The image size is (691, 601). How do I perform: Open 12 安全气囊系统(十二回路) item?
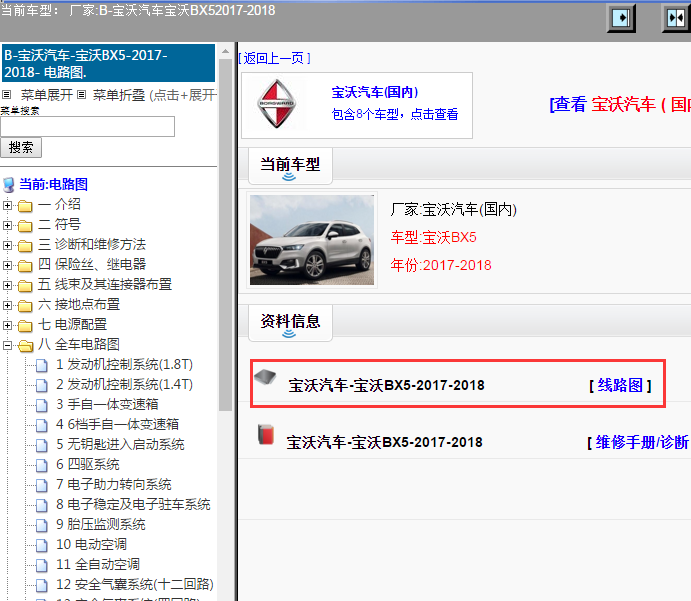click(x=135, y=585)
